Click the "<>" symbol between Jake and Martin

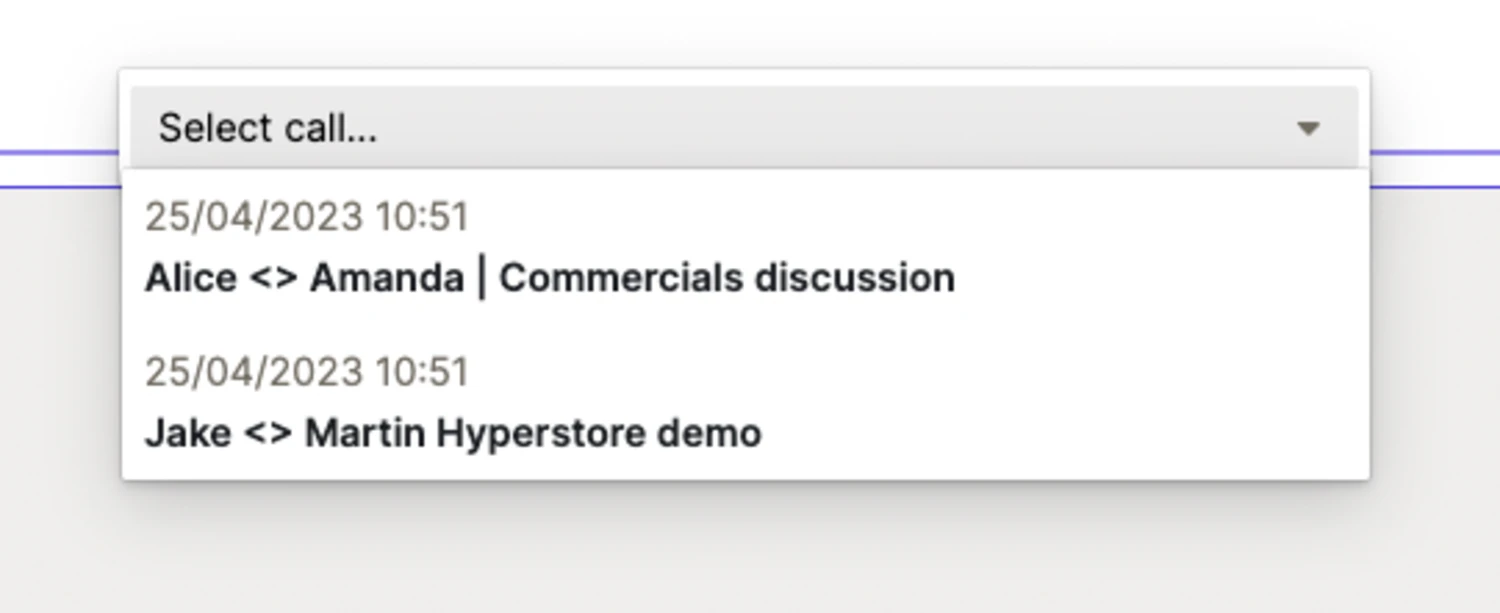click(268, 434)
